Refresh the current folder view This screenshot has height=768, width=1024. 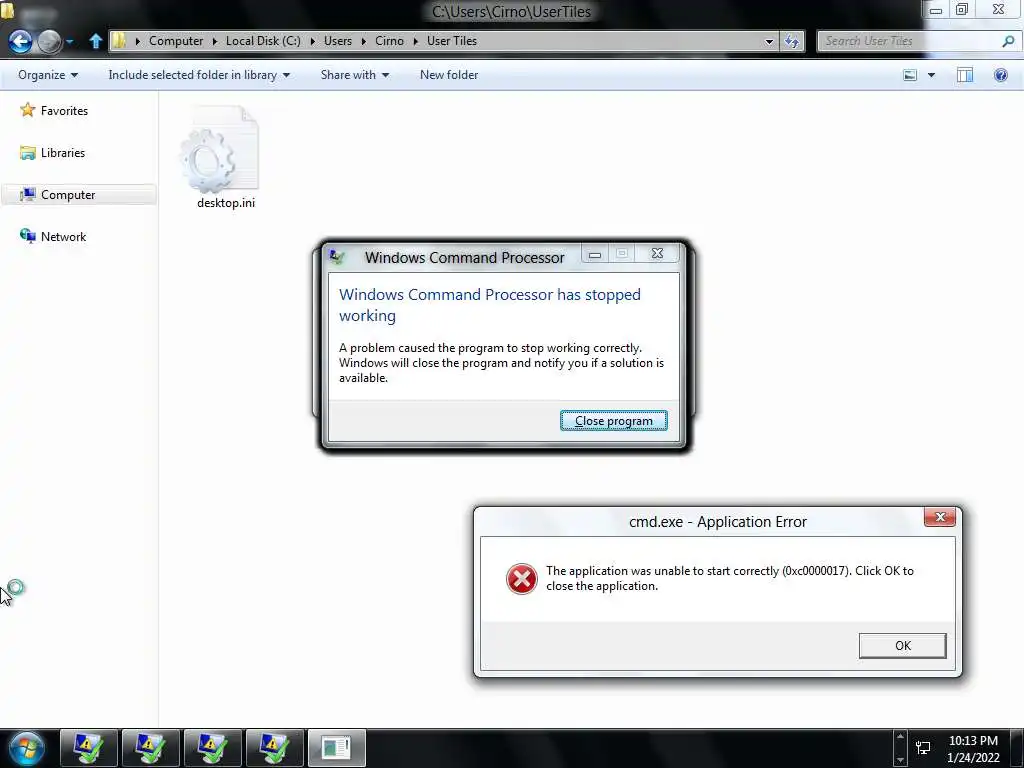(792, 41)
